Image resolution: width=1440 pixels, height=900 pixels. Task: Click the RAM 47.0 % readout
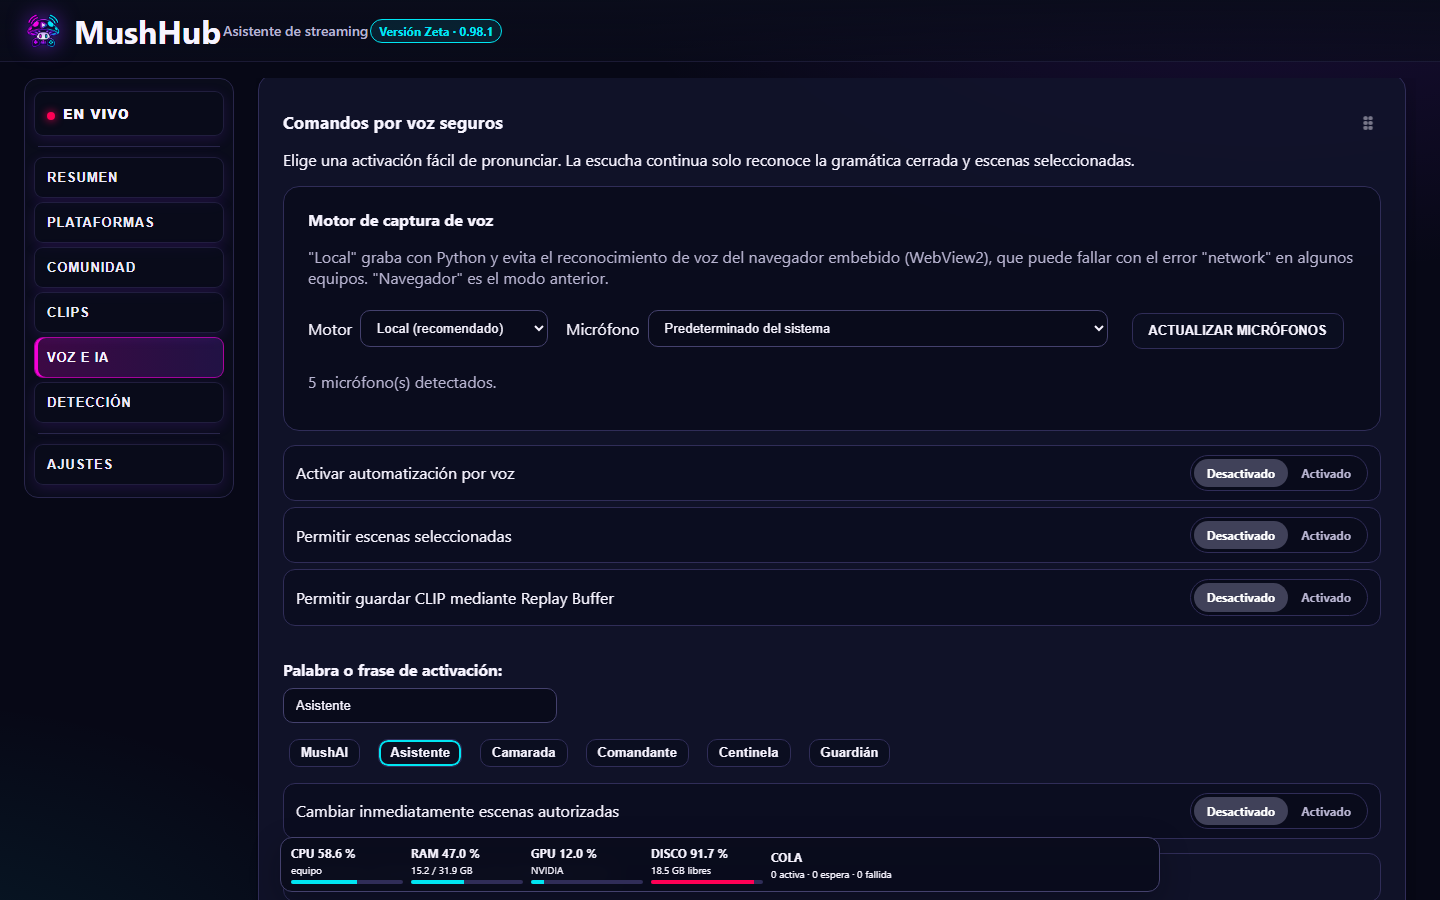coord(445,854)
